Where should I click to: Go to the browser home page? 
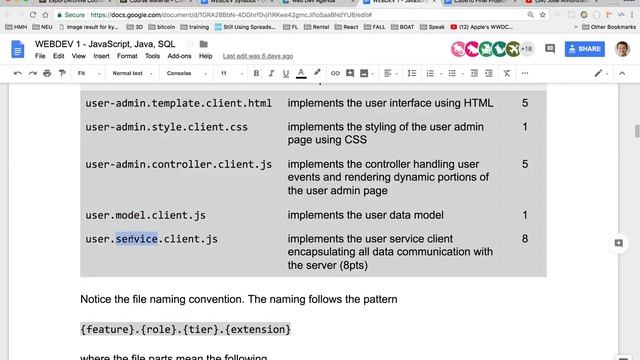pyautogui.click(x=45, y=15)
